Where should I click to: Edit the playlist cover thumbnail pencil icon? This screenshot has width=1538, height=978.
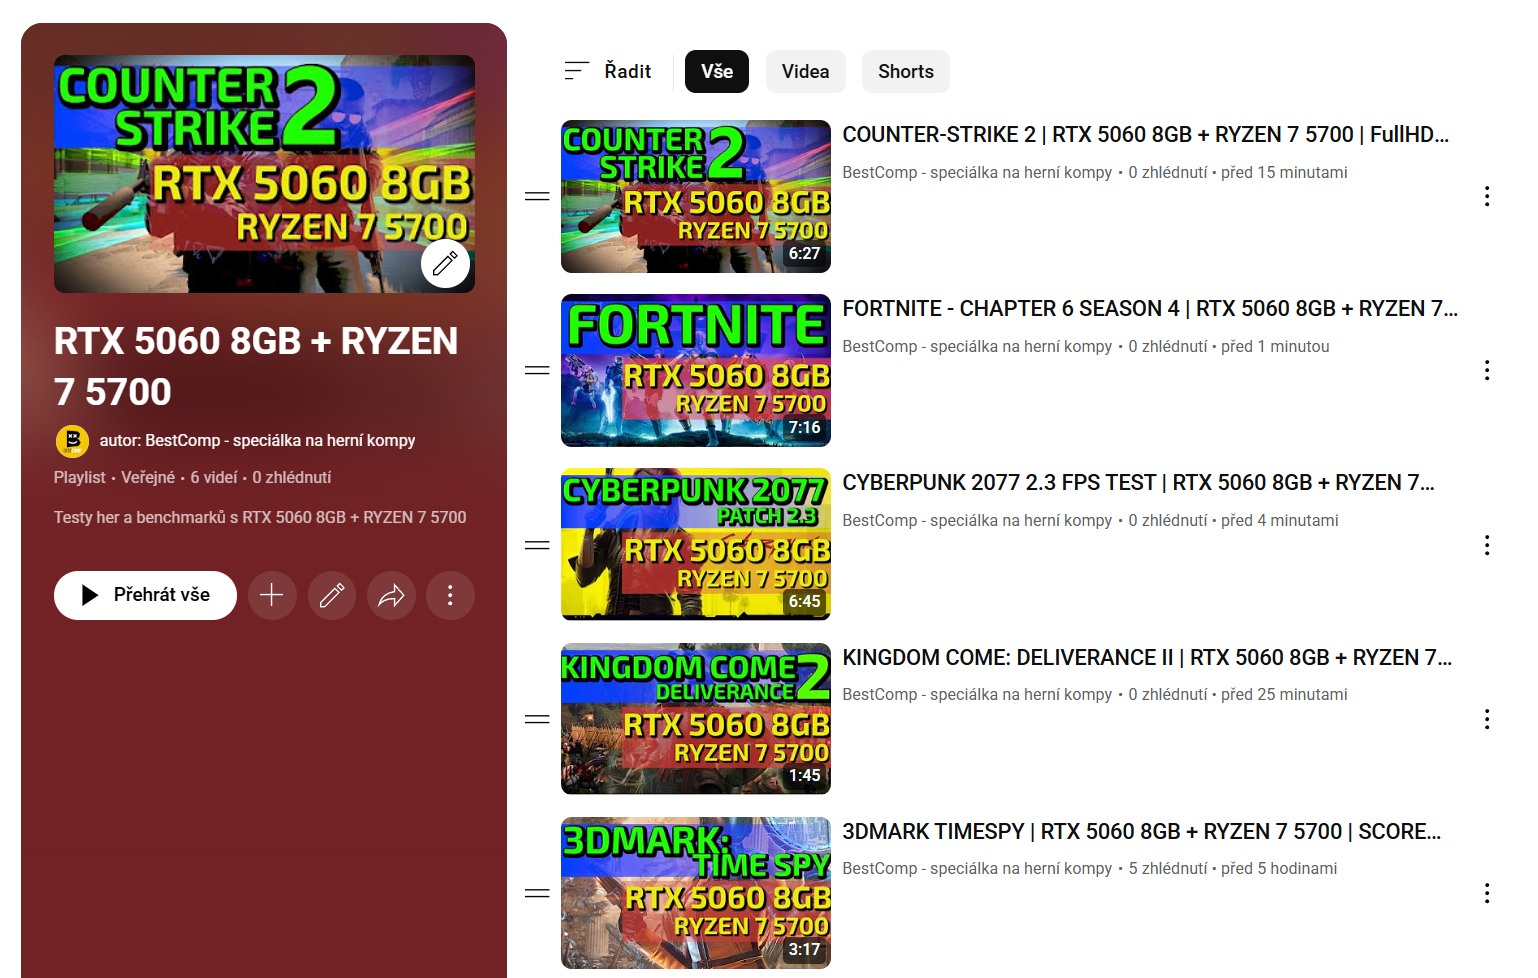(x=445, y=264)
